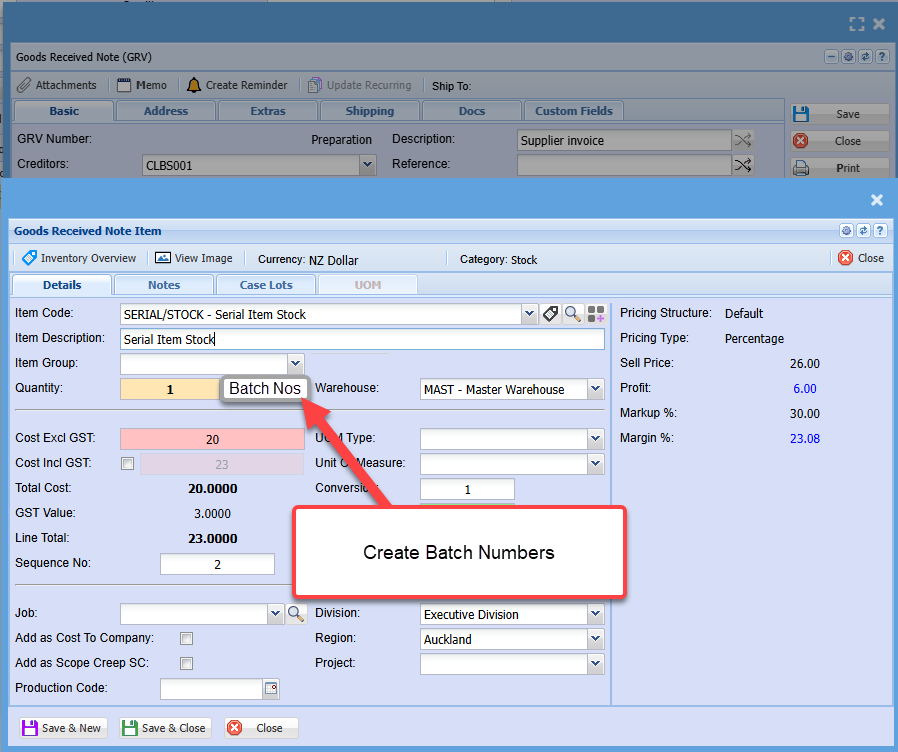Viewport: 898px width, 752px height.
Task: Open the Item Group dropdown
Action: [295, 363]
